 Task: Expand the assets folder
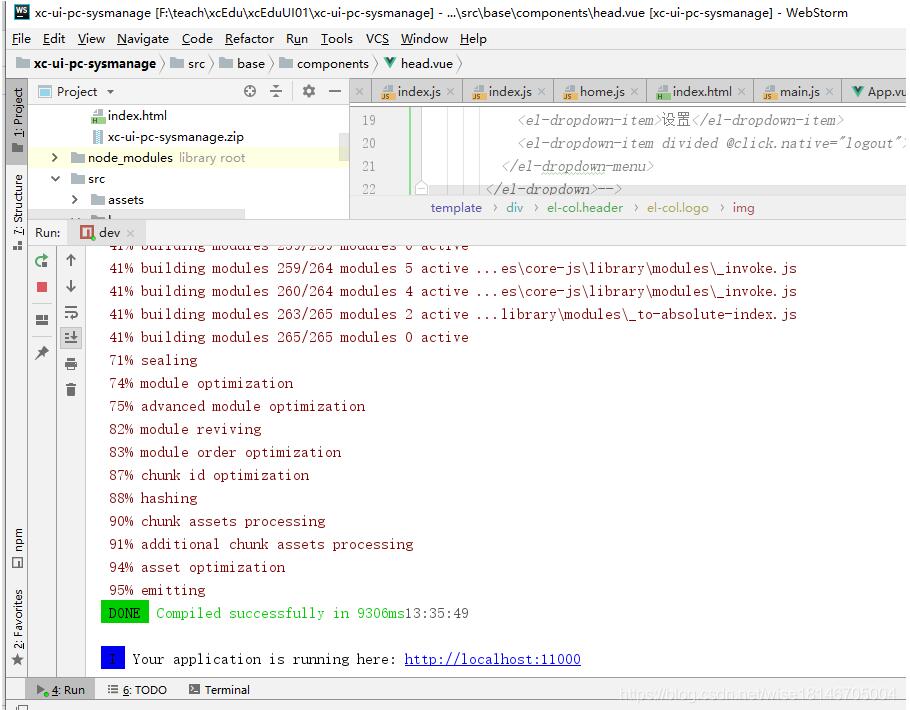pyautogui.click(x=72, y=199)
